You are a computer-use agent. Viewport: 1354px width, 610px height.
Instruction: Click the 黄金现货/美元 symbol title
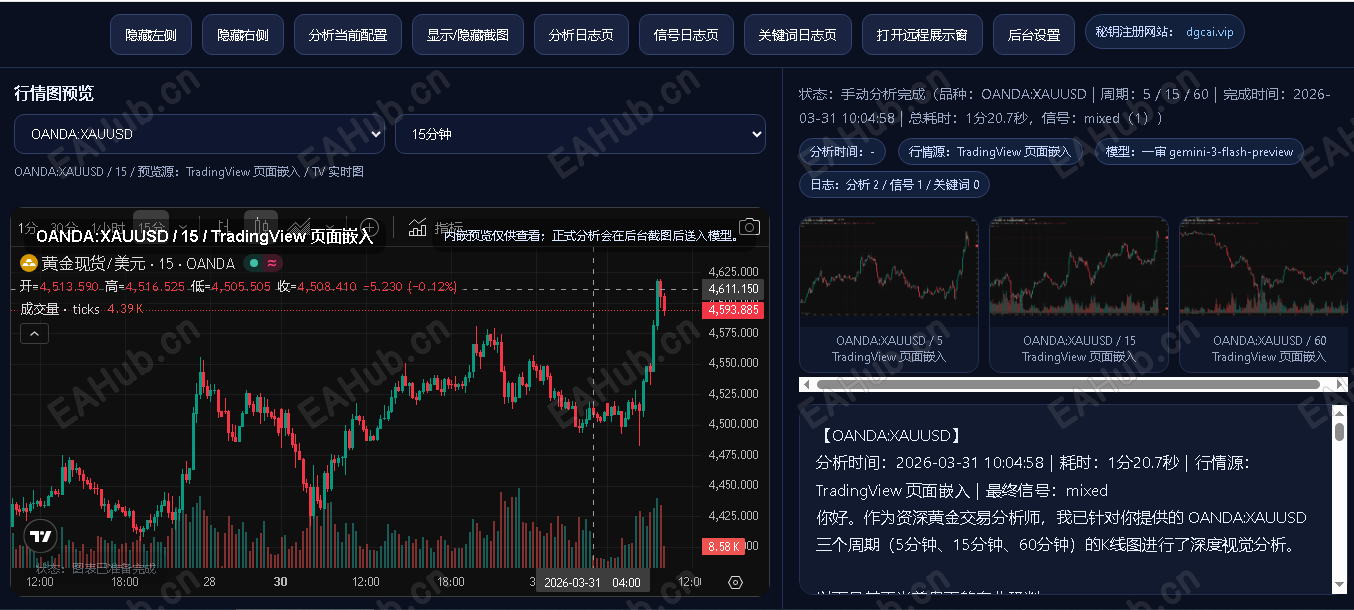(93, 264)
